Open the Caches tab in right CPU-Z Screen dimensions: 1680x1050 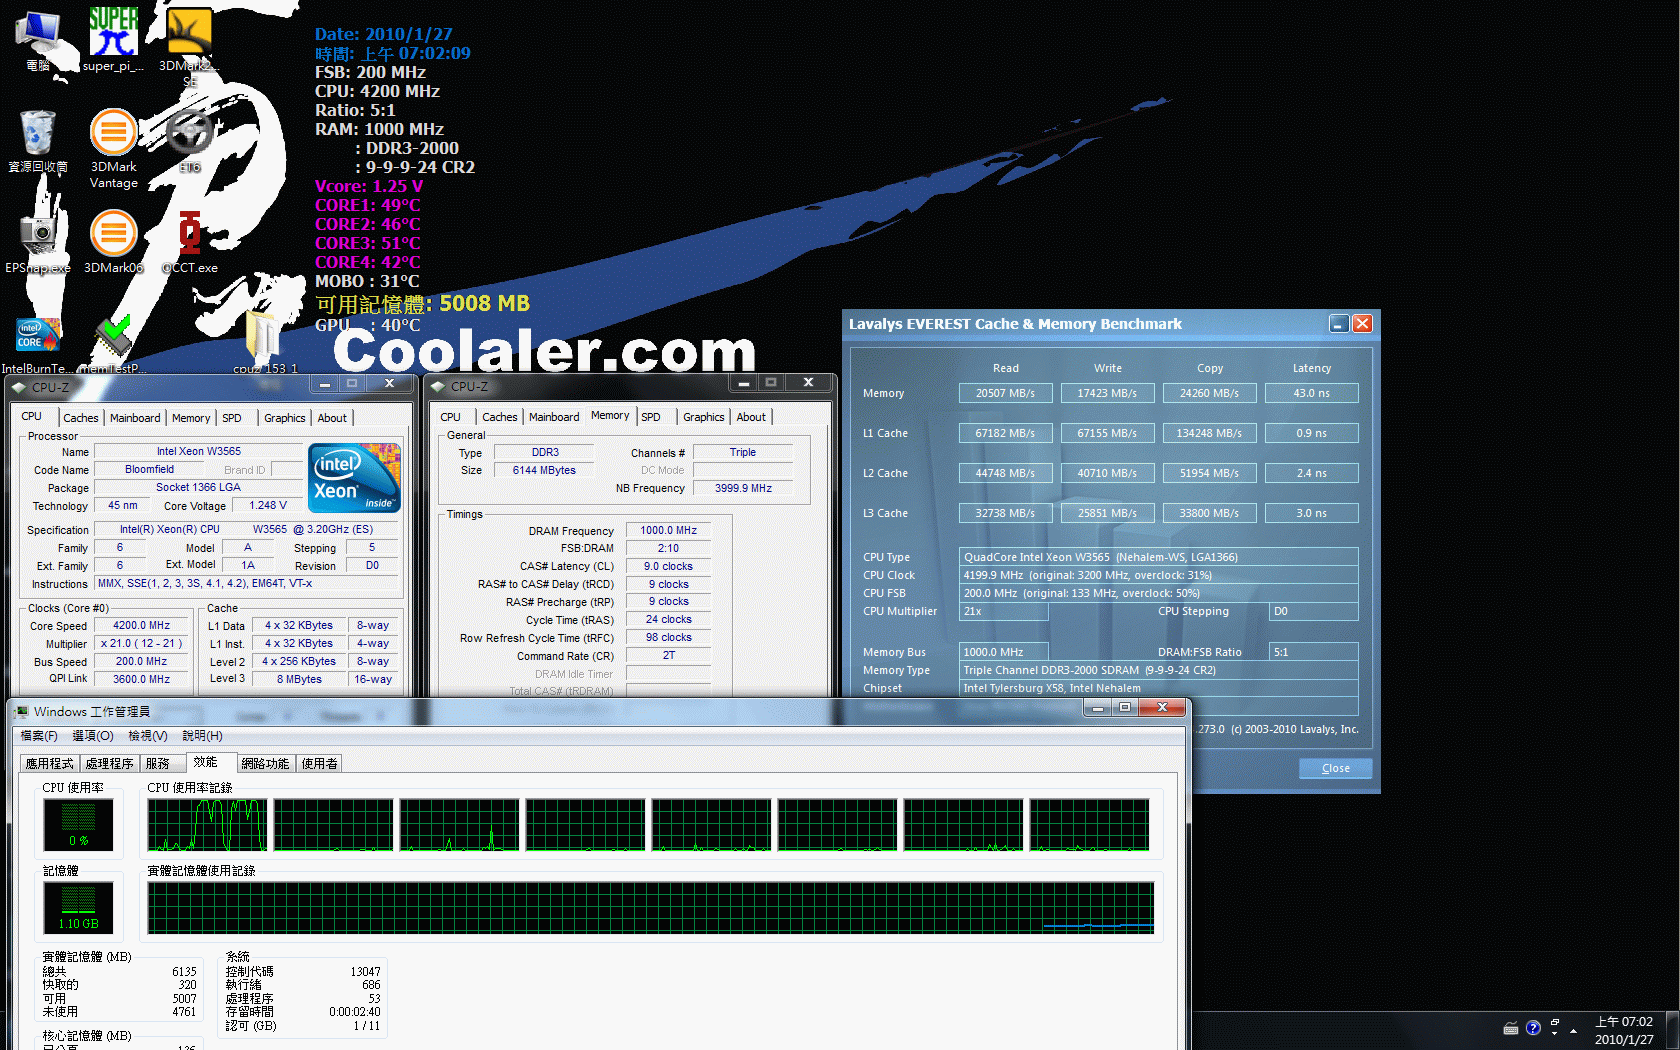click(x=499, y=417)
